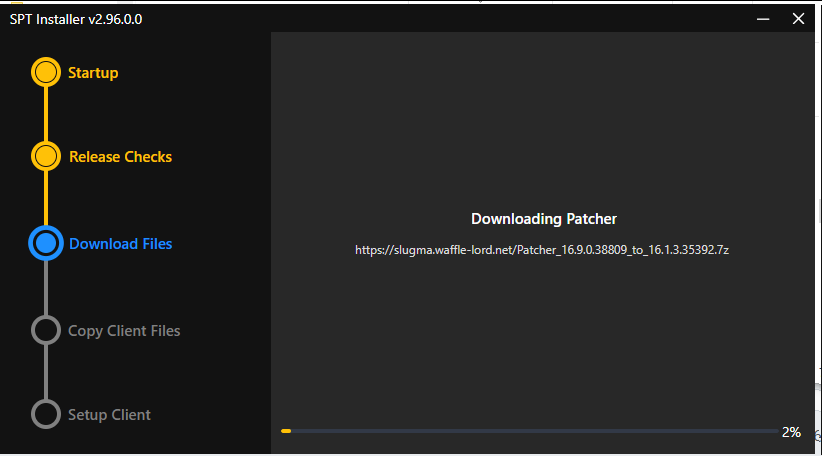The height and width of the screenshot is (456, 822).
Task: Minimize the SPT Installer window
Action: coord(763,19)
